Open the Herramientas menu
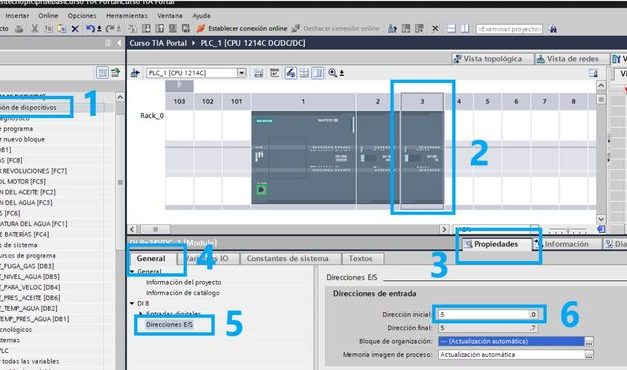Viewport: 627px width, 370px height. [127, 16]
